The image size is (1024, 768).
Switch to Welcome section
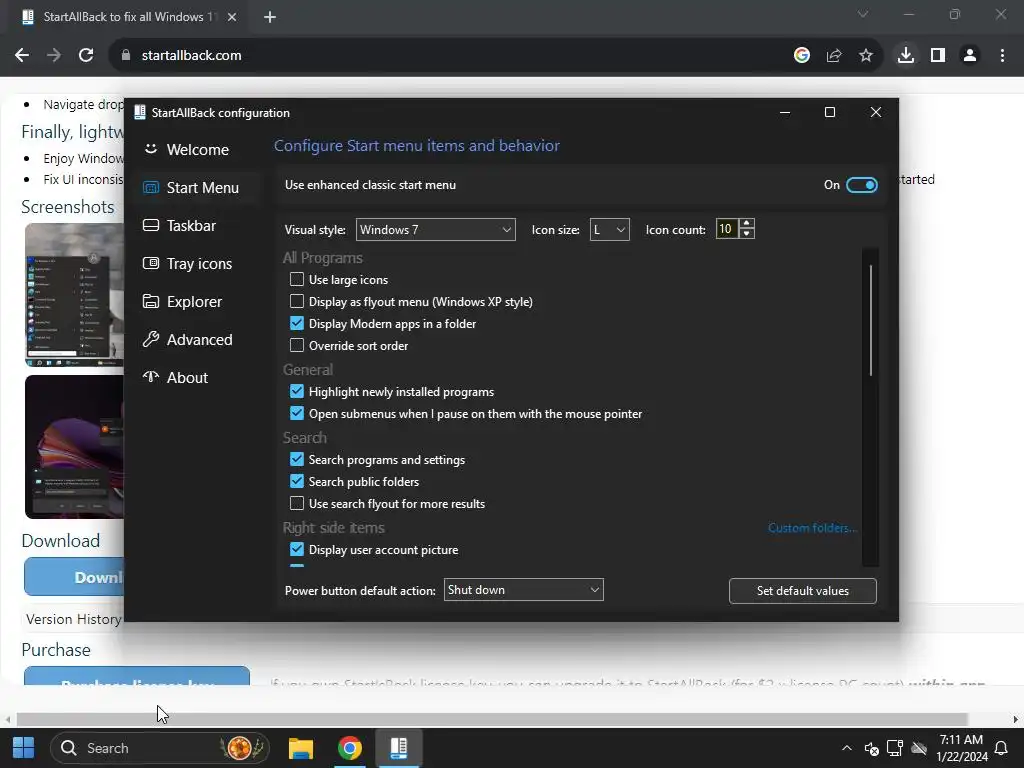coord(197,149)
